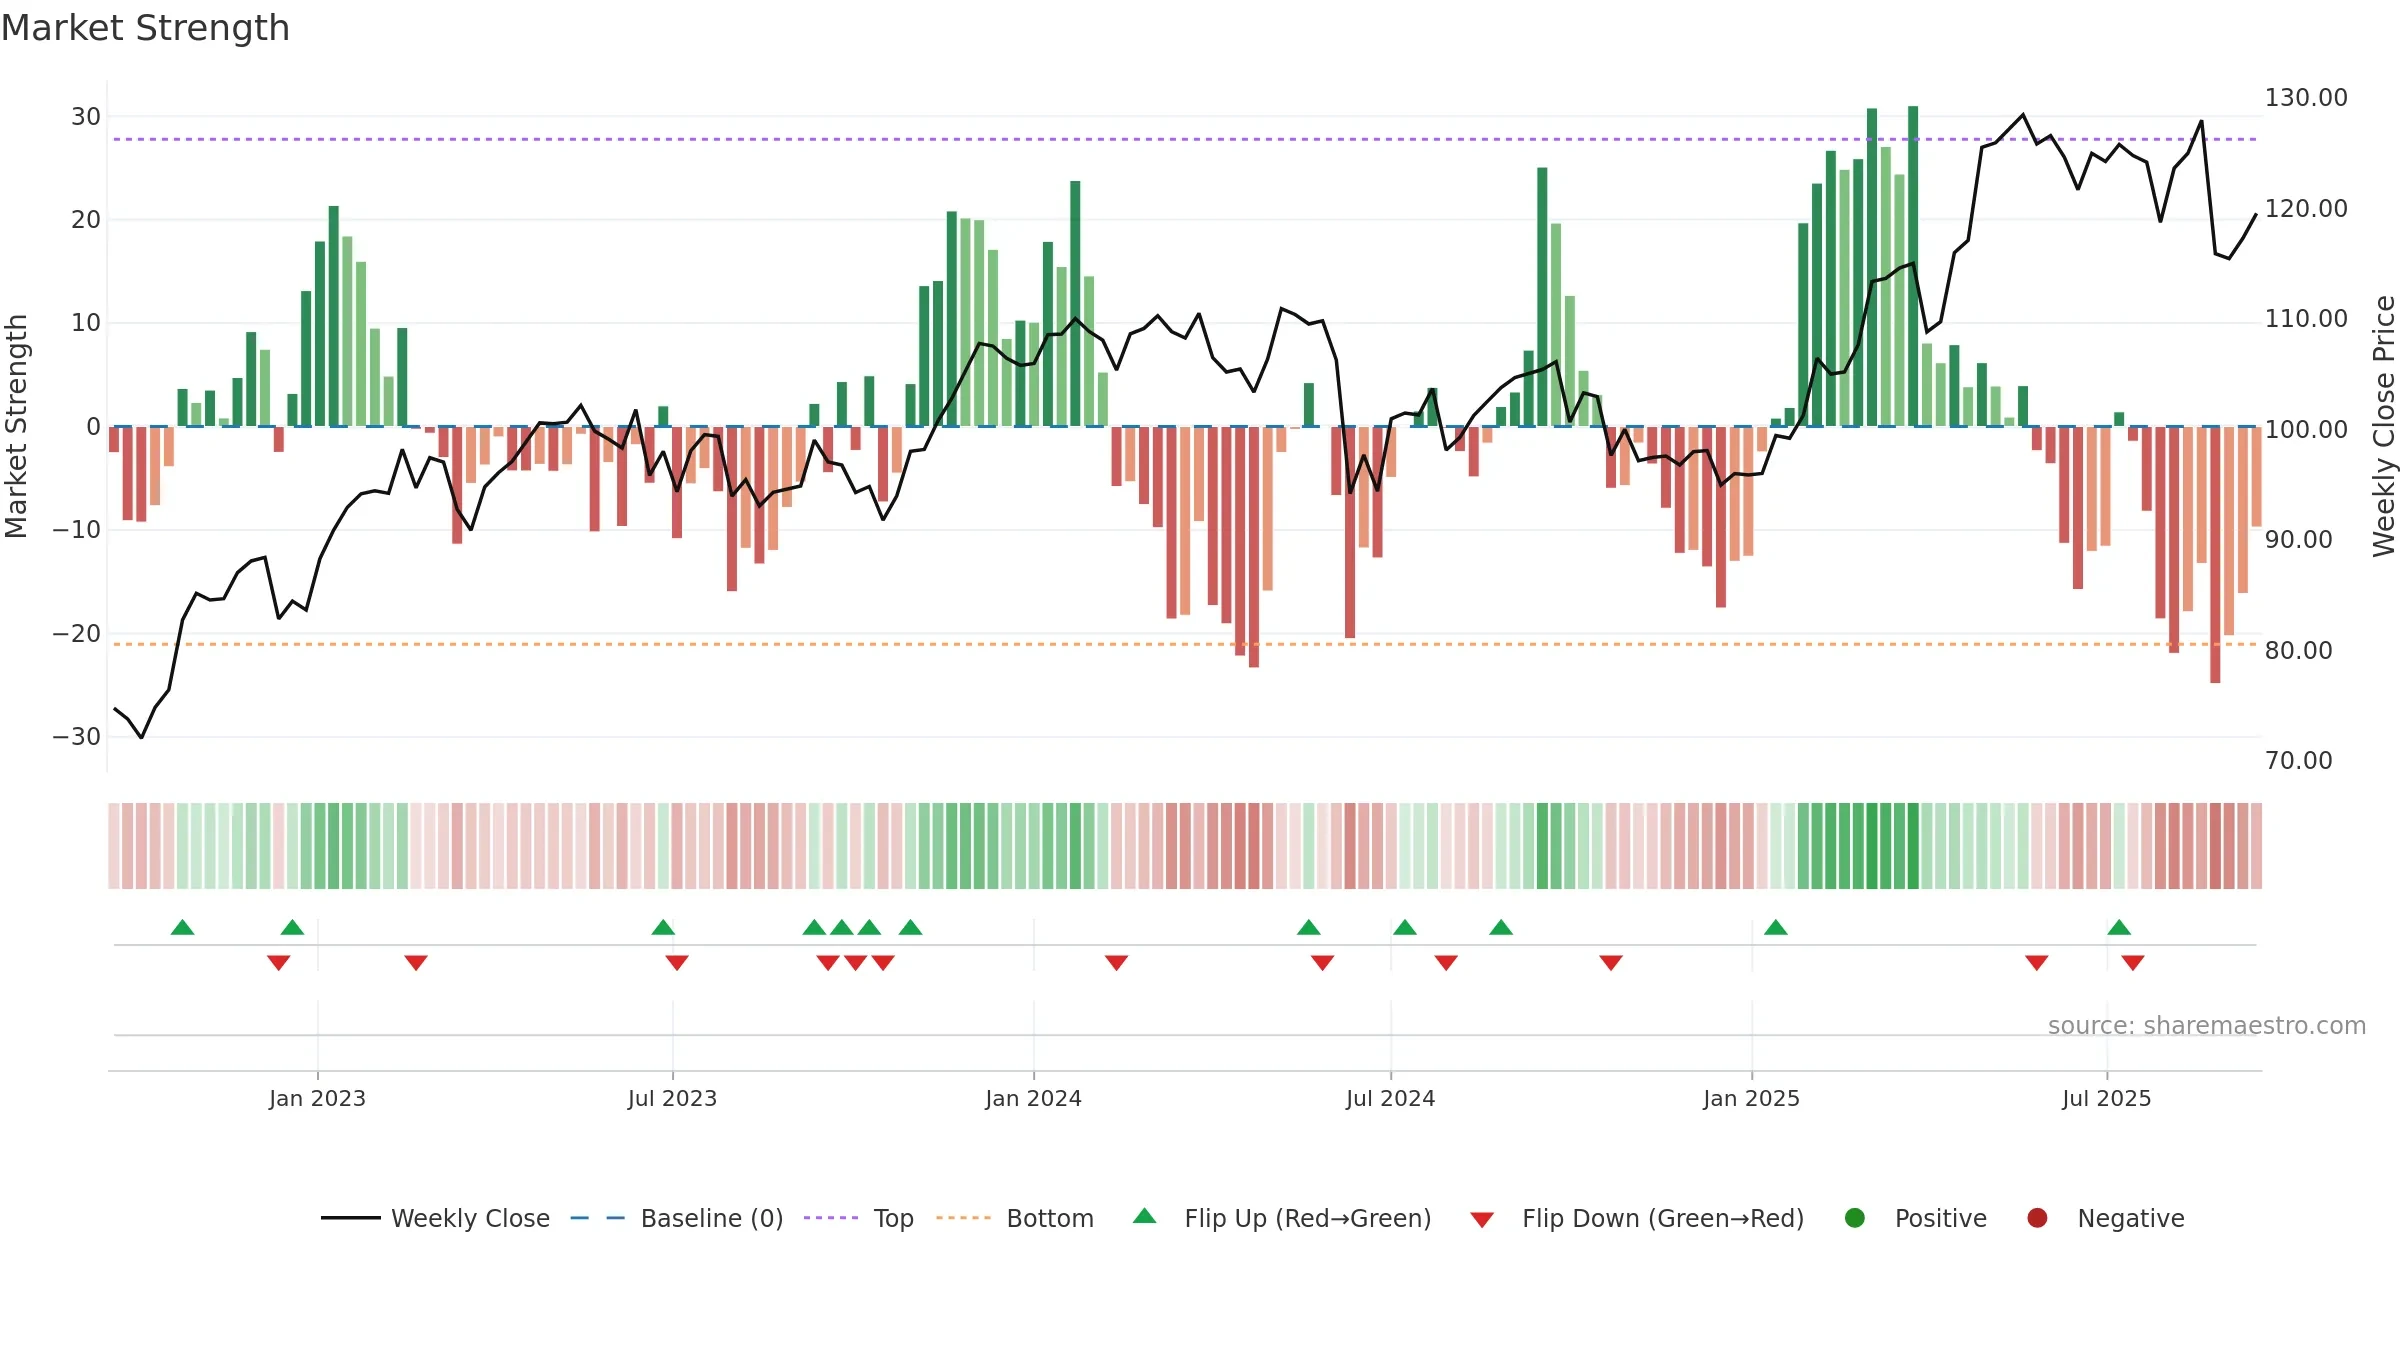Toggle the 'Flip Down (Green→Red)' legend label
Image resolution: width=2400 pixels, height=1350 pixels.
(x=1663, y=1218)
